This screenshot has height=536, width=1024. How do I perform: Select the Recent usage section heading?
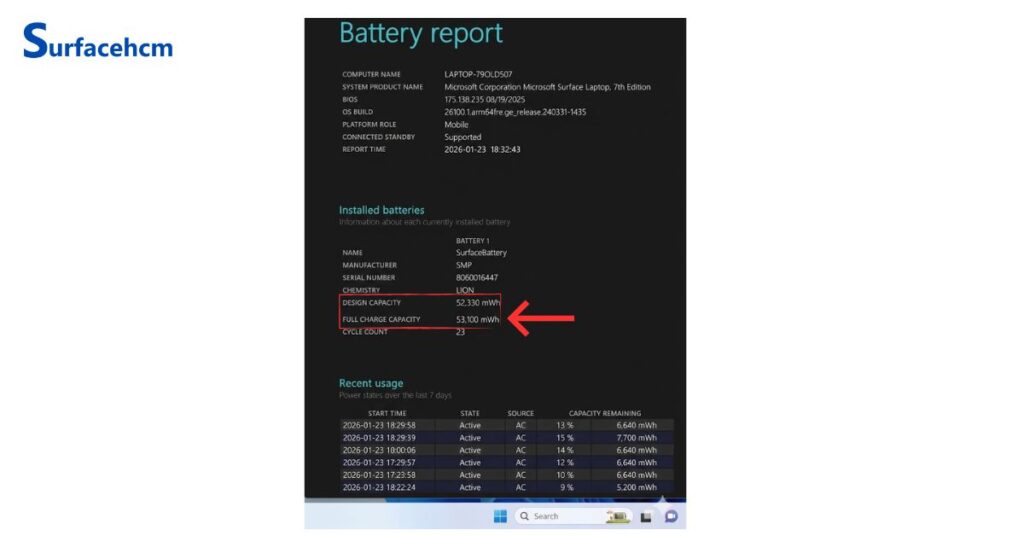pyautogui.click(x=370, y=383)
